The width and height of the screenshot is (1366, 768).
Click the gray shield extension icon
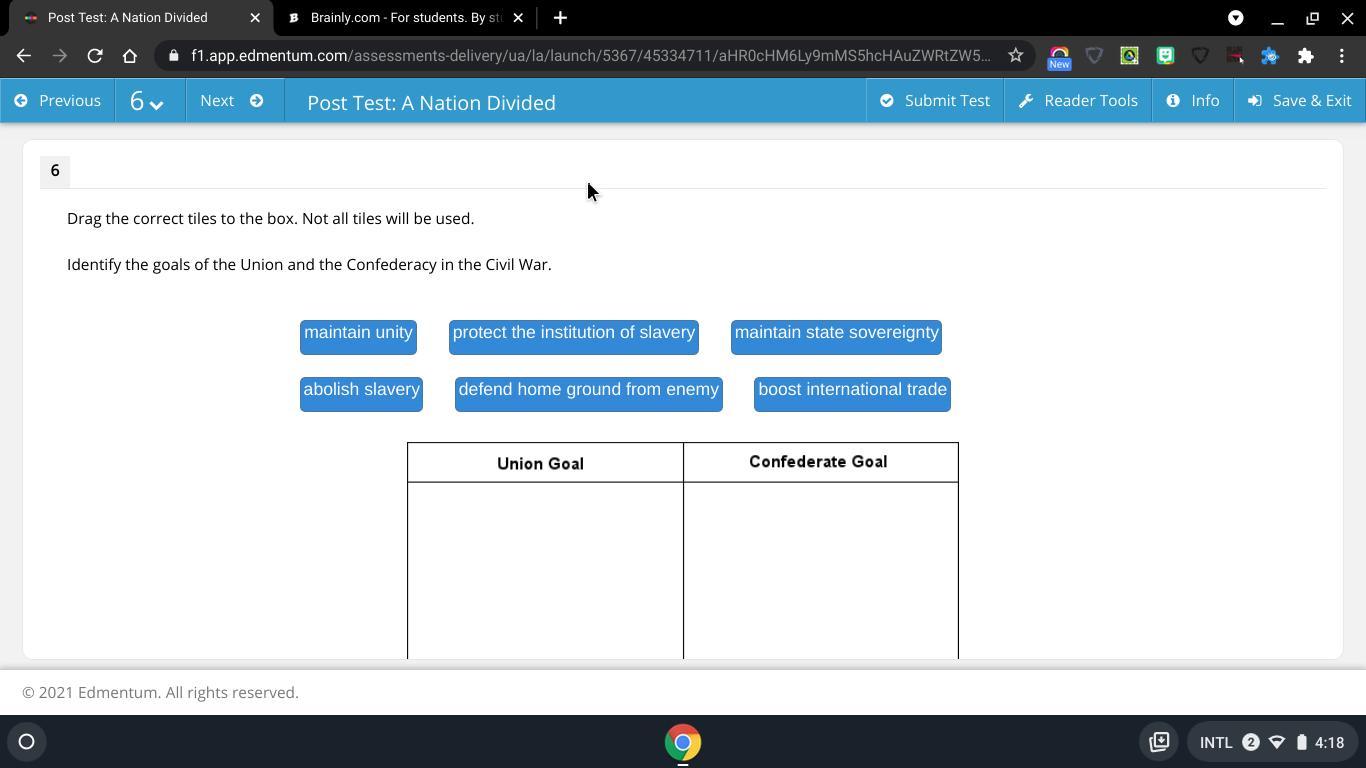coord(1094,56)
